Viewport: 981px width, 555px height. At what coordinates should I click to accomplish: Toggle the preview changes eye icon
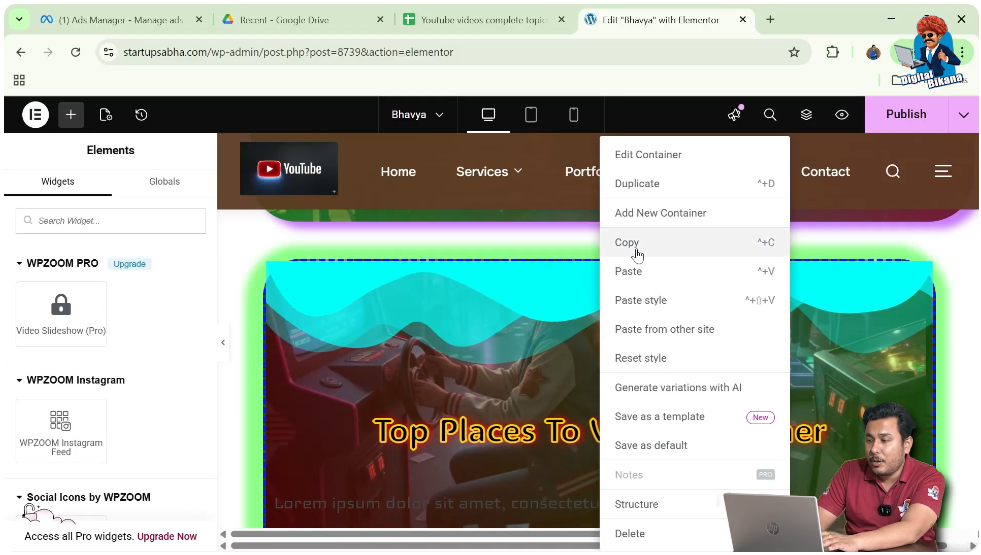[842, 115]
